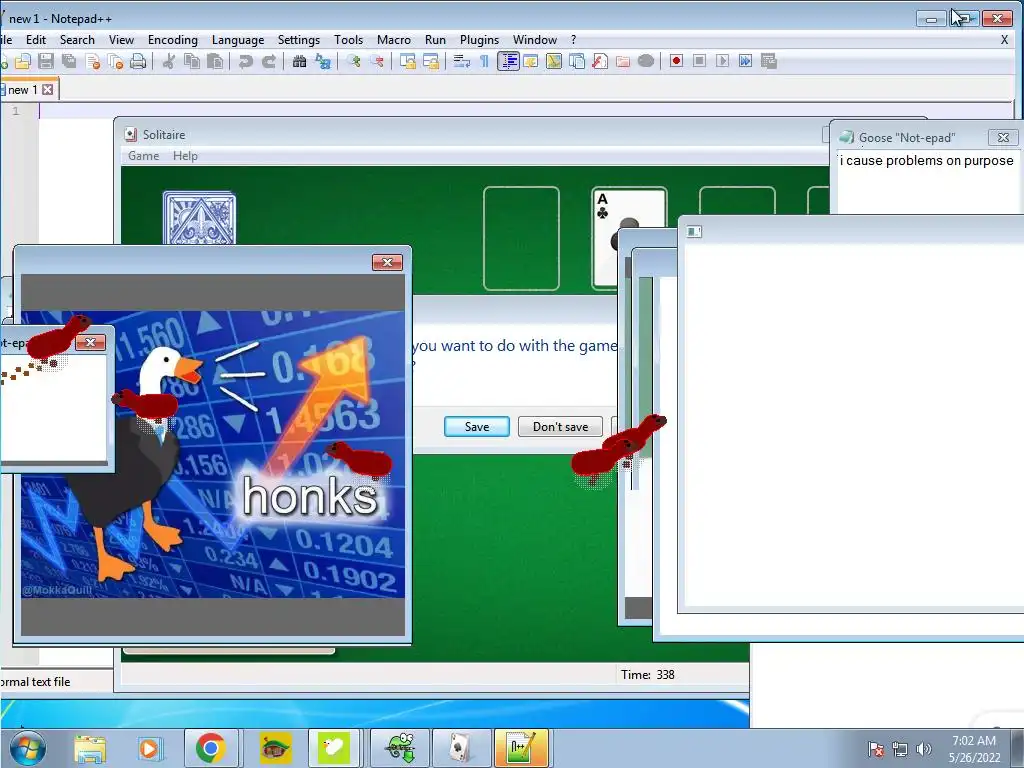The image size is (1024, 768).
Task: Click the "i cause problems on purpose" text
Action: [x=927, y=161]
